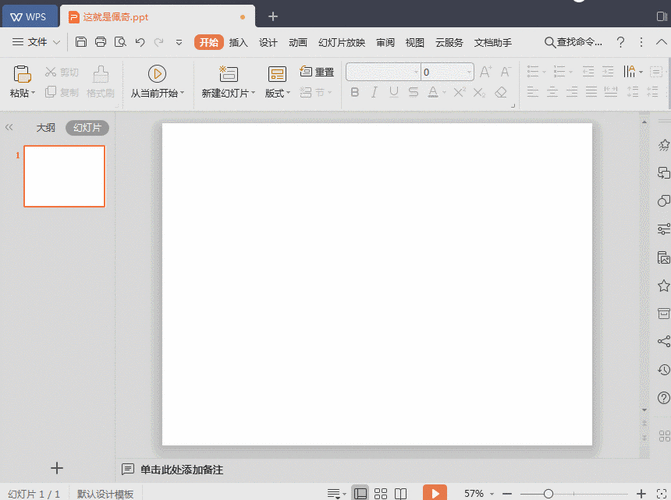Screen dimensions: 671x500
Task: Click the 重置 reset button
Action: 317,72
